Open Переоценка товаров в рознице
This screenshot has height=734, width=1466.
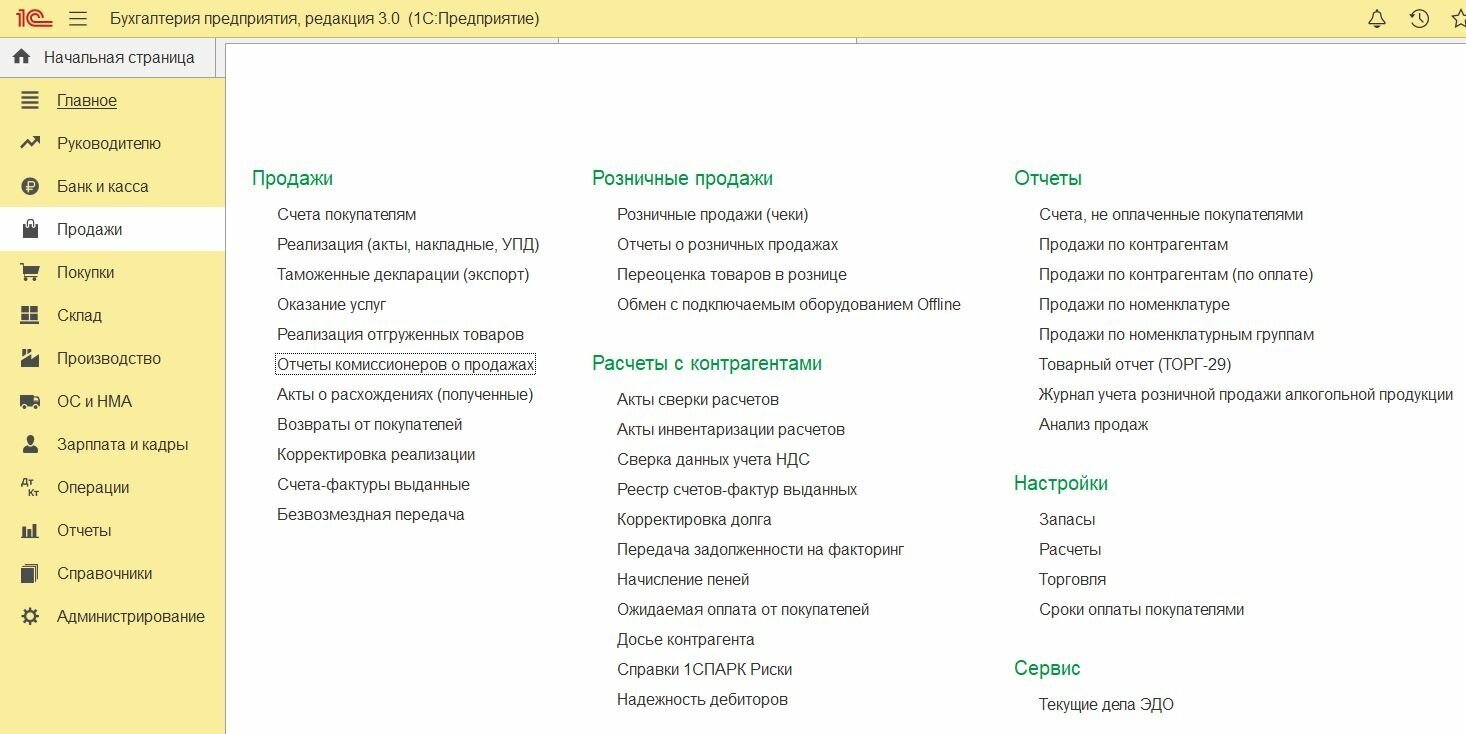(732, 274)
